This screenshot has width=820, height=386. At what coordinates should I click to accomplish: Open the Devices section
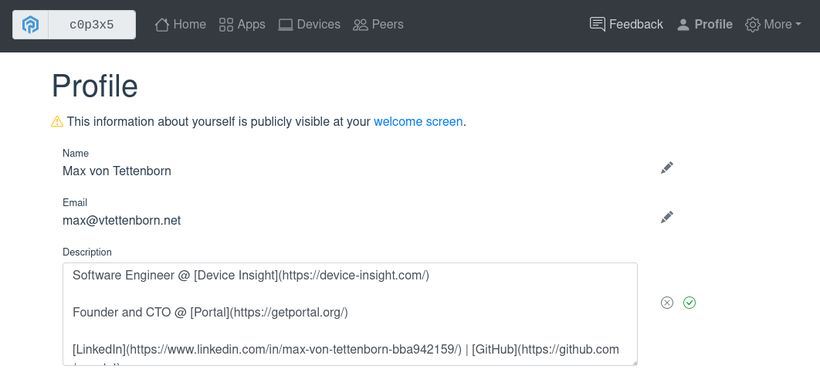click(x=309, y=25)
